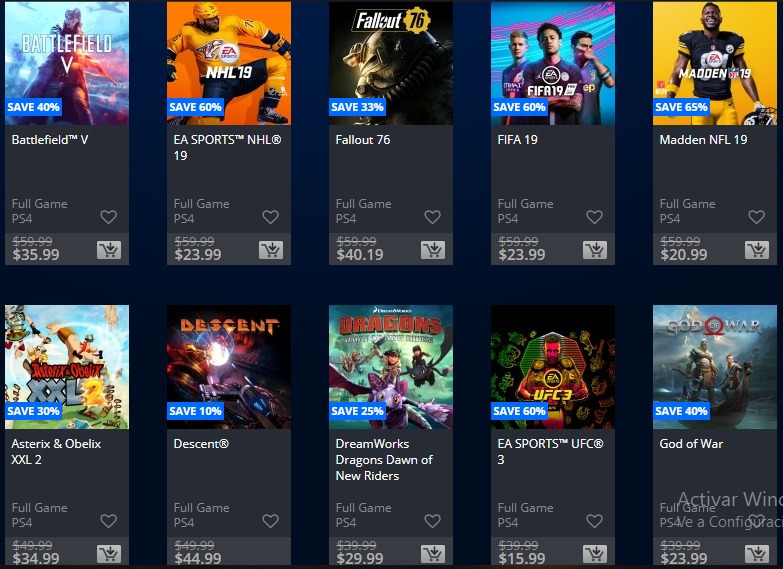Toggle wishlist heart for Madden NFL 19

click(x=757, y=217)
